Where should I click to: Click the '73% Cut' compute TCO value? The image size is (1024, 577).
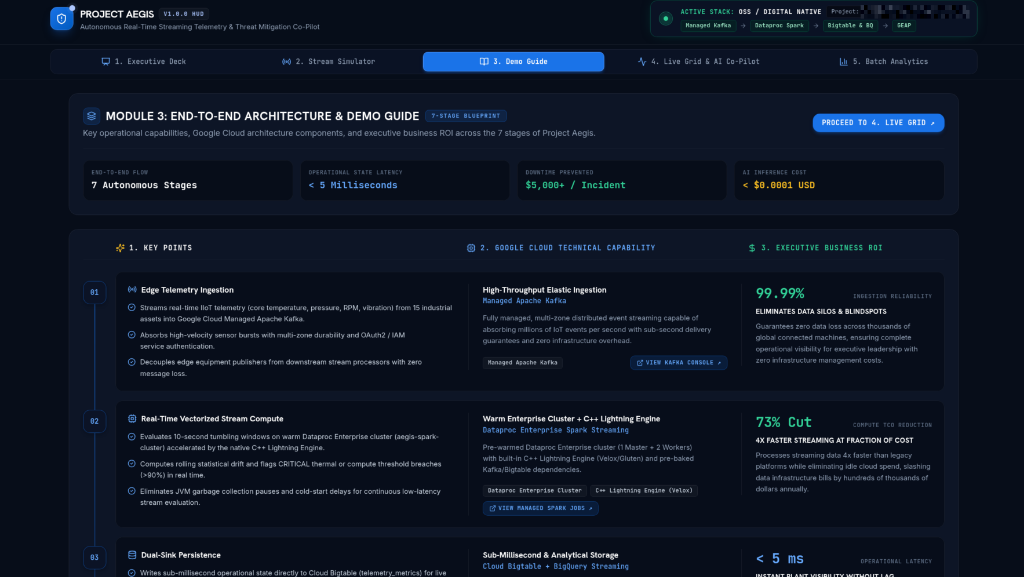click(x=784, y=422)
